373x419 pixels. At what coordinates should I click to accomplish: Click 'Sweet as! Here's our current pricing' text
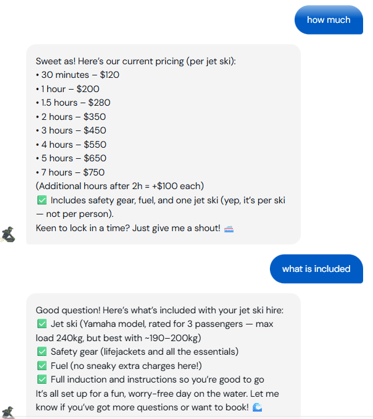point(136,61)
